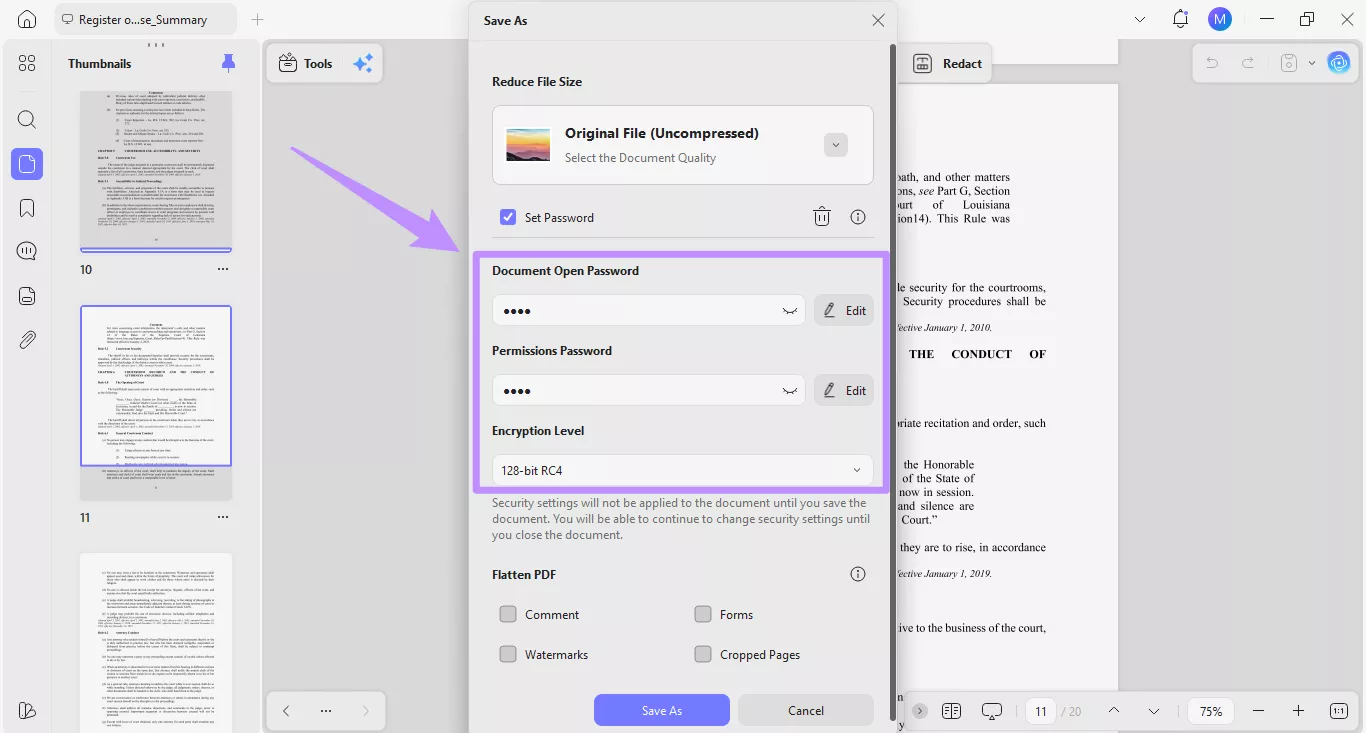Enable the Watermarks flatten checkbox

pos(508,654)
